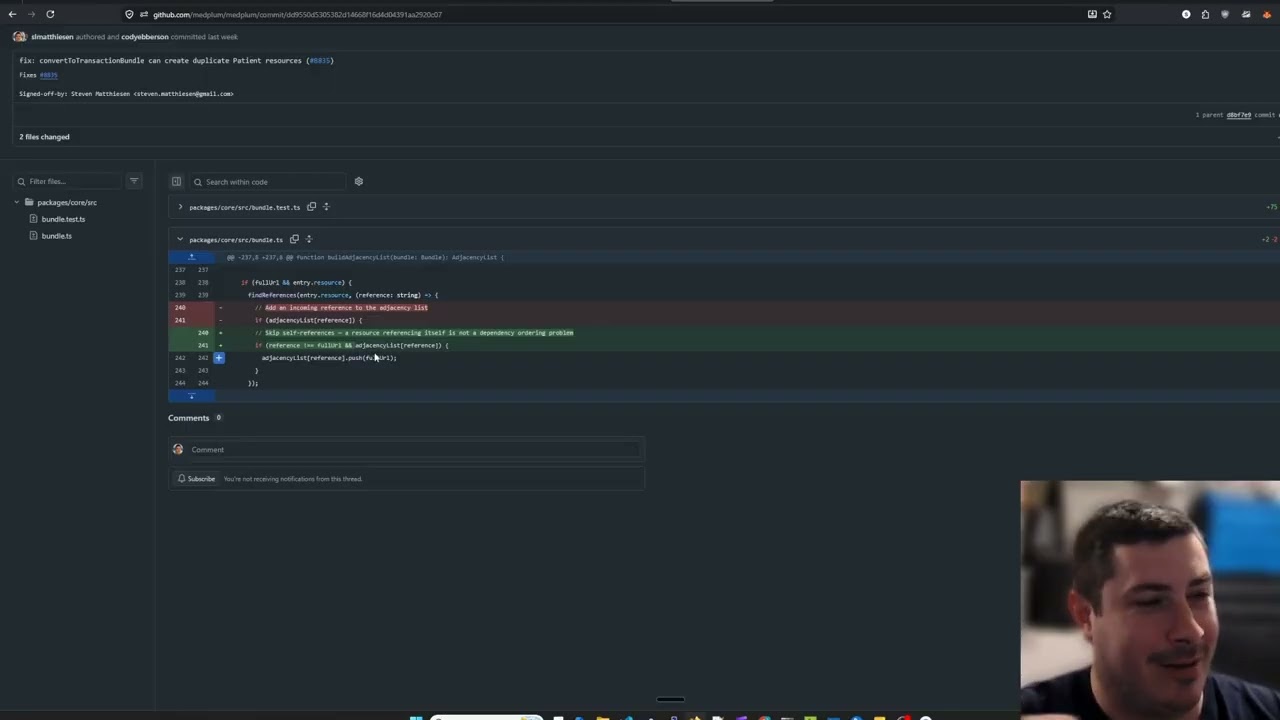Expand all lines for bundle.ts
This screenshot has height=720, width=1280.
click(x=309, y=239)
